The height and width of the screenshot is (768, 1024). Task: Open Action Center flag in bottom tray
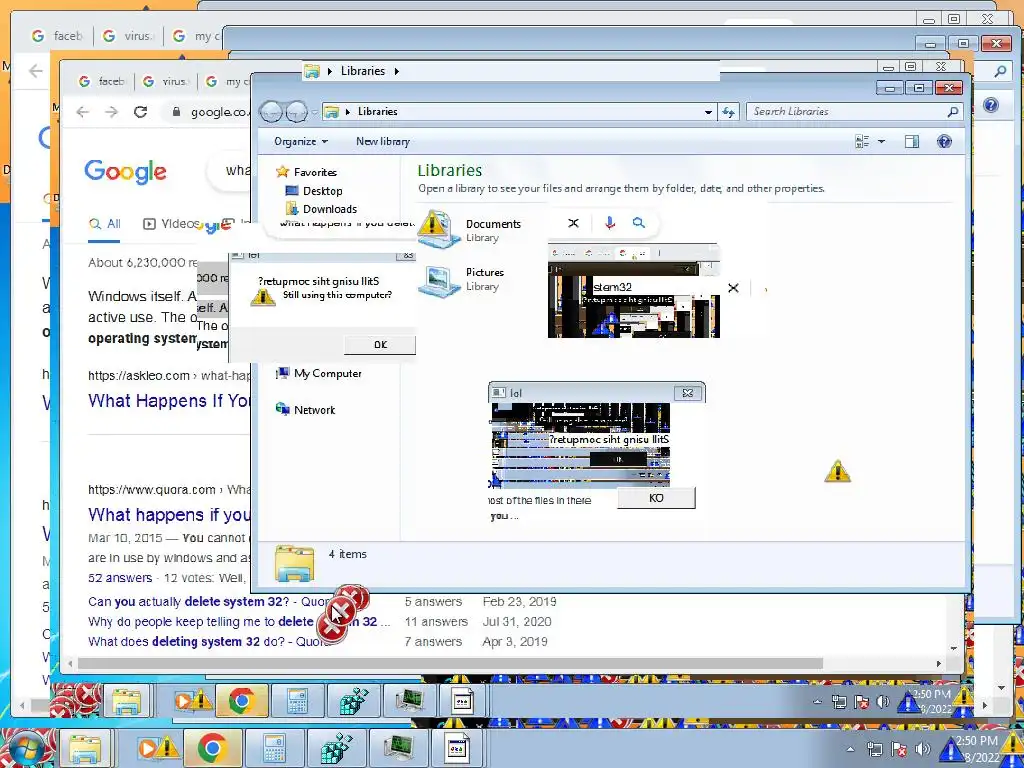coord(899,750)
